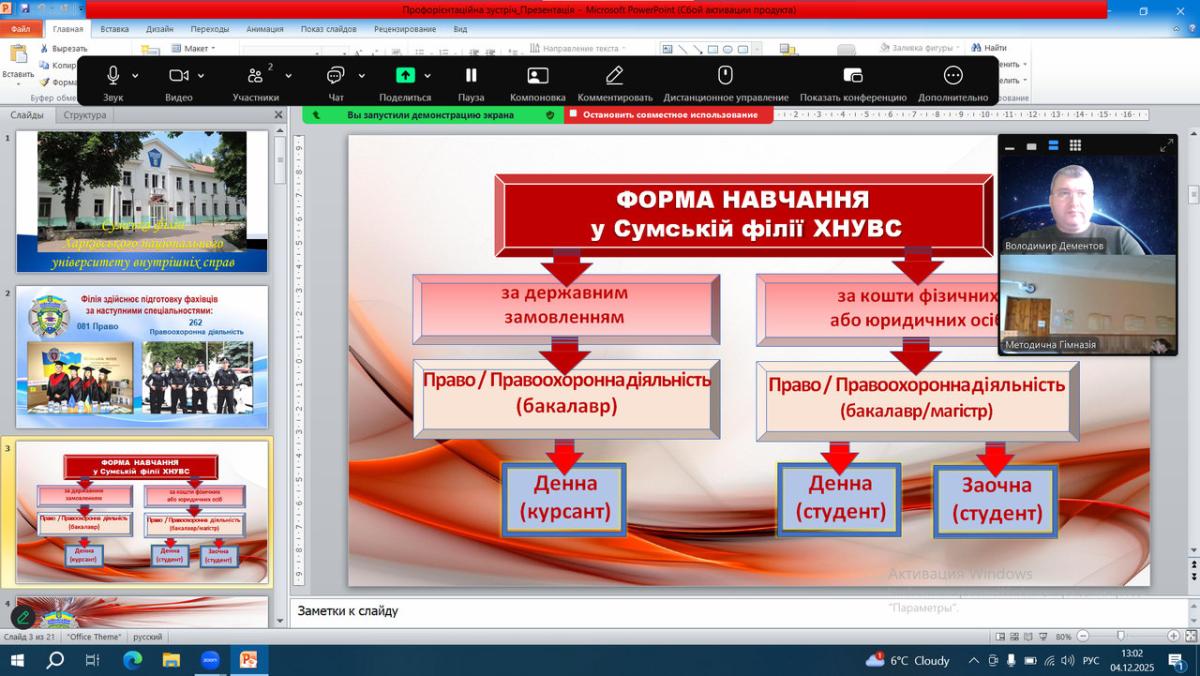Image resolution: width=1200 pixels, height=676 pixels.
Task: Expand audio options arrow next to Звук
Action: pyautogui.click(x=135, y=76)
